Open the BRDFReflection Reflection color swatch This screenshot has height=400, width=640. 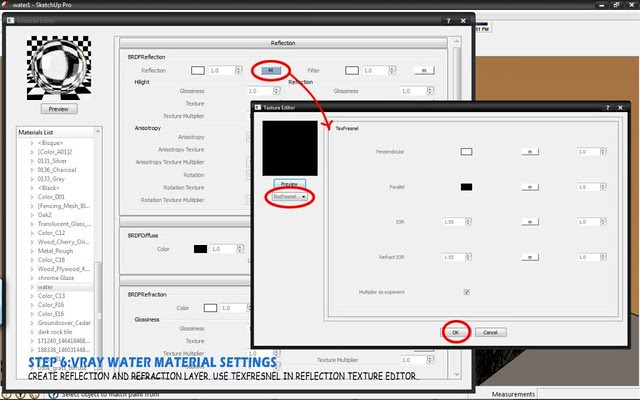198,71
